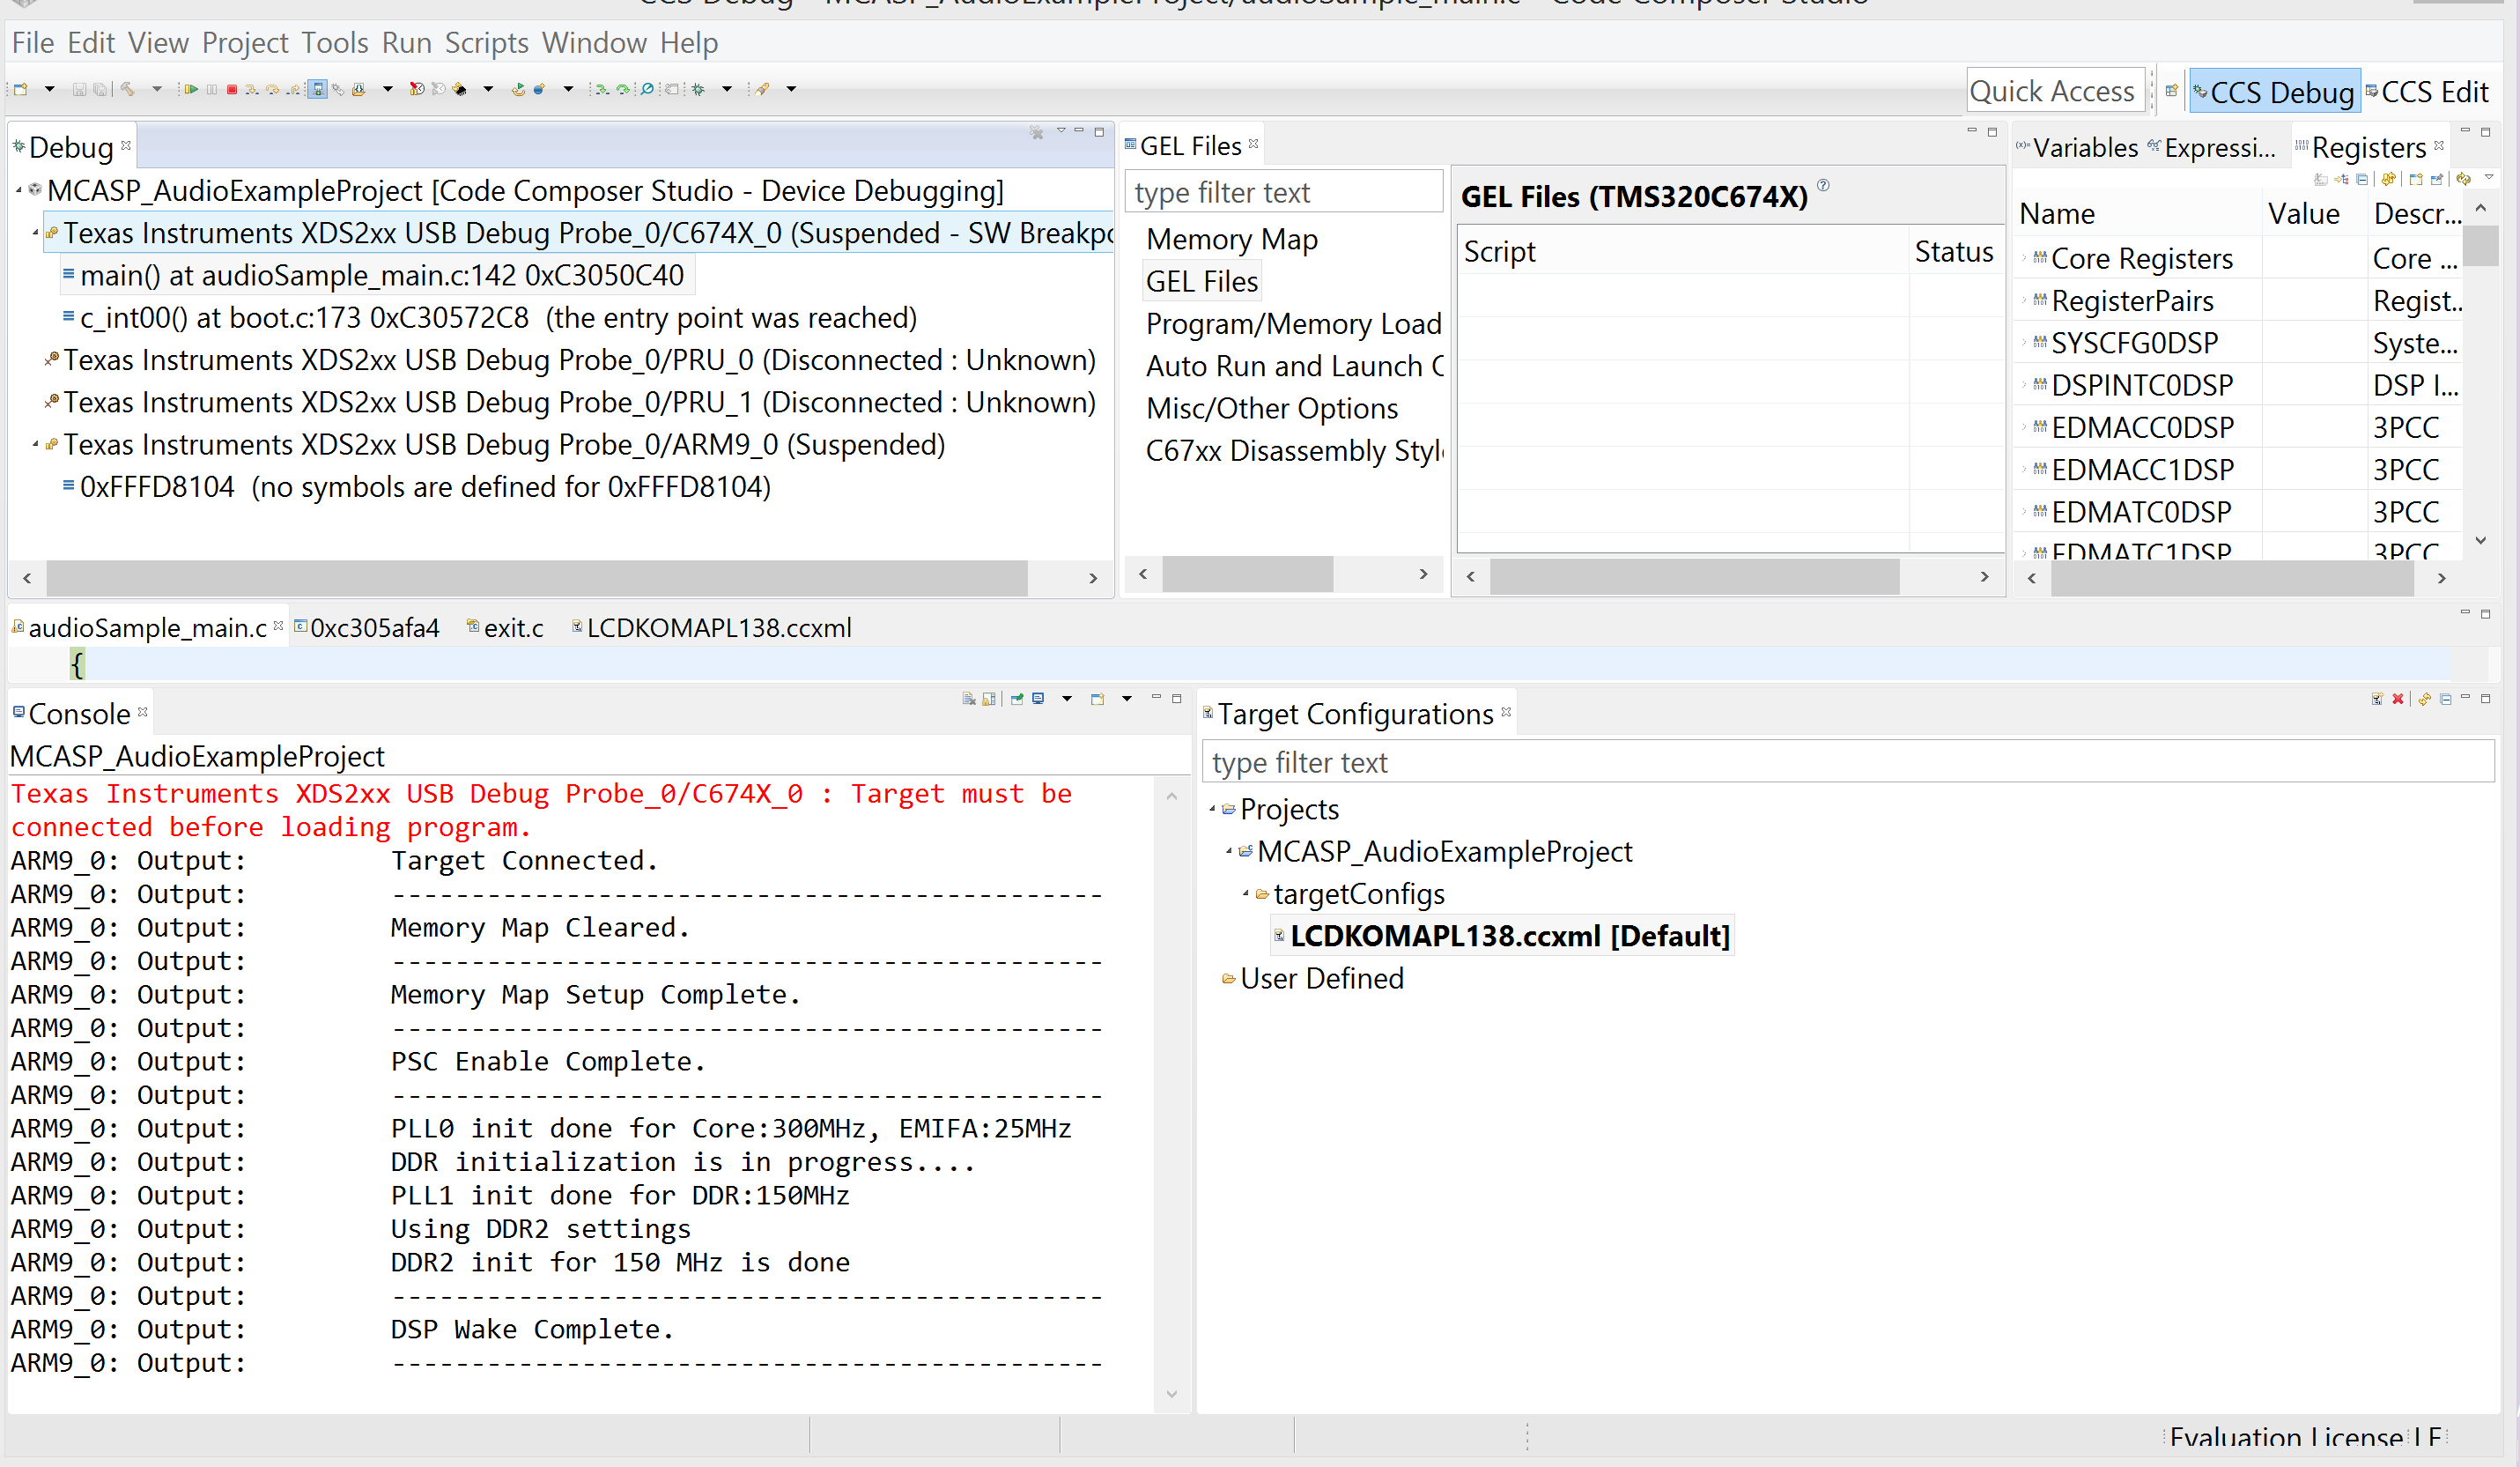Open the Scripts menu
Viewport: 2520px width, 1467px height.
486,43
